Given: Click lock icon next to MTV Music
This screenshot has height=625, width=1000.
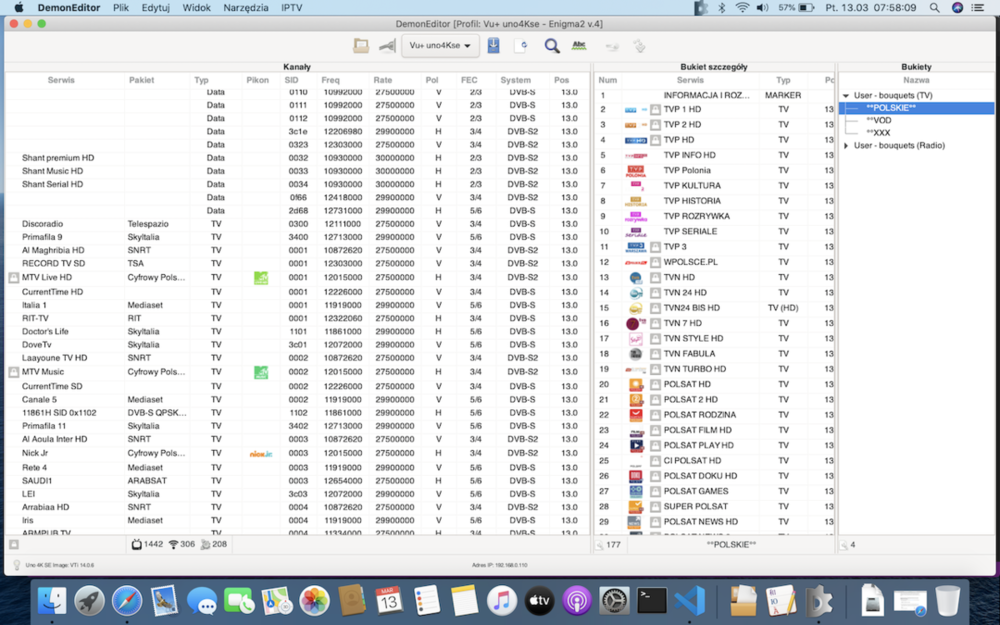Looking at the screenshot, I should pyautogui.click(x=14, y=372).
